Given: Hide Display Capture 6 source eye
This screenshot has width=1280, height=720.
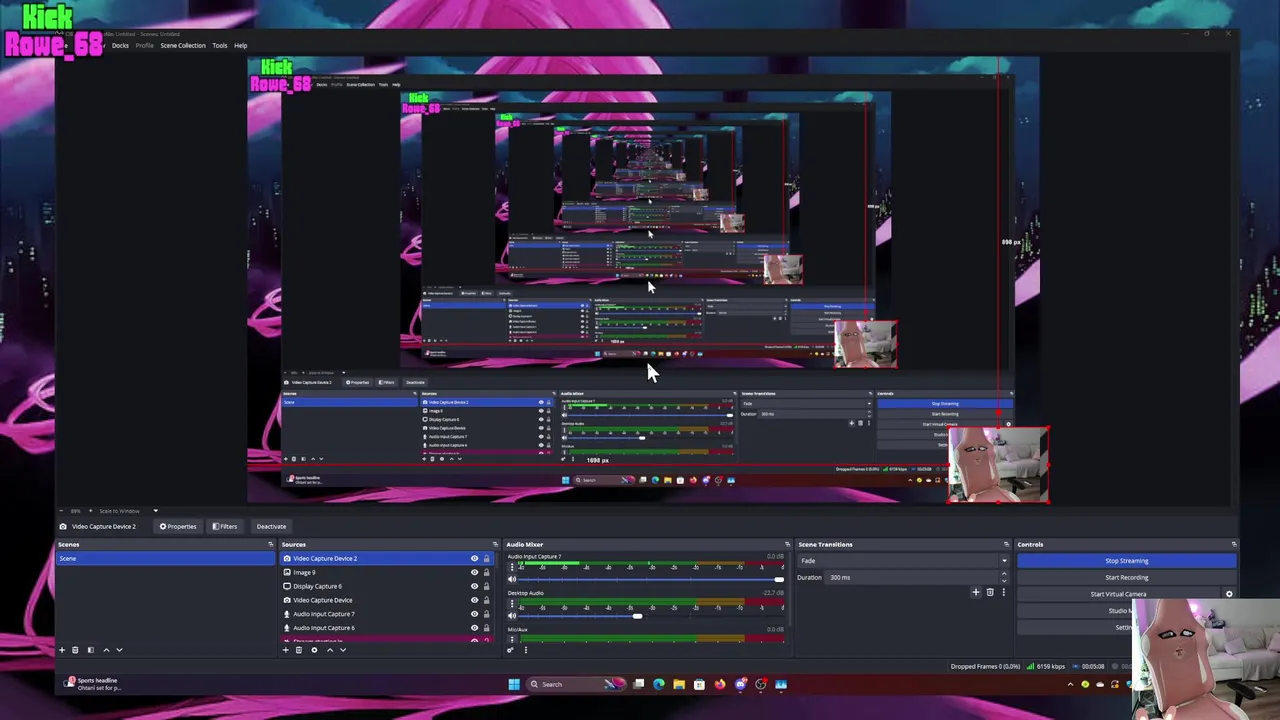Looking at the screenshot, I should pyautogui.click(x=474, y=587).
